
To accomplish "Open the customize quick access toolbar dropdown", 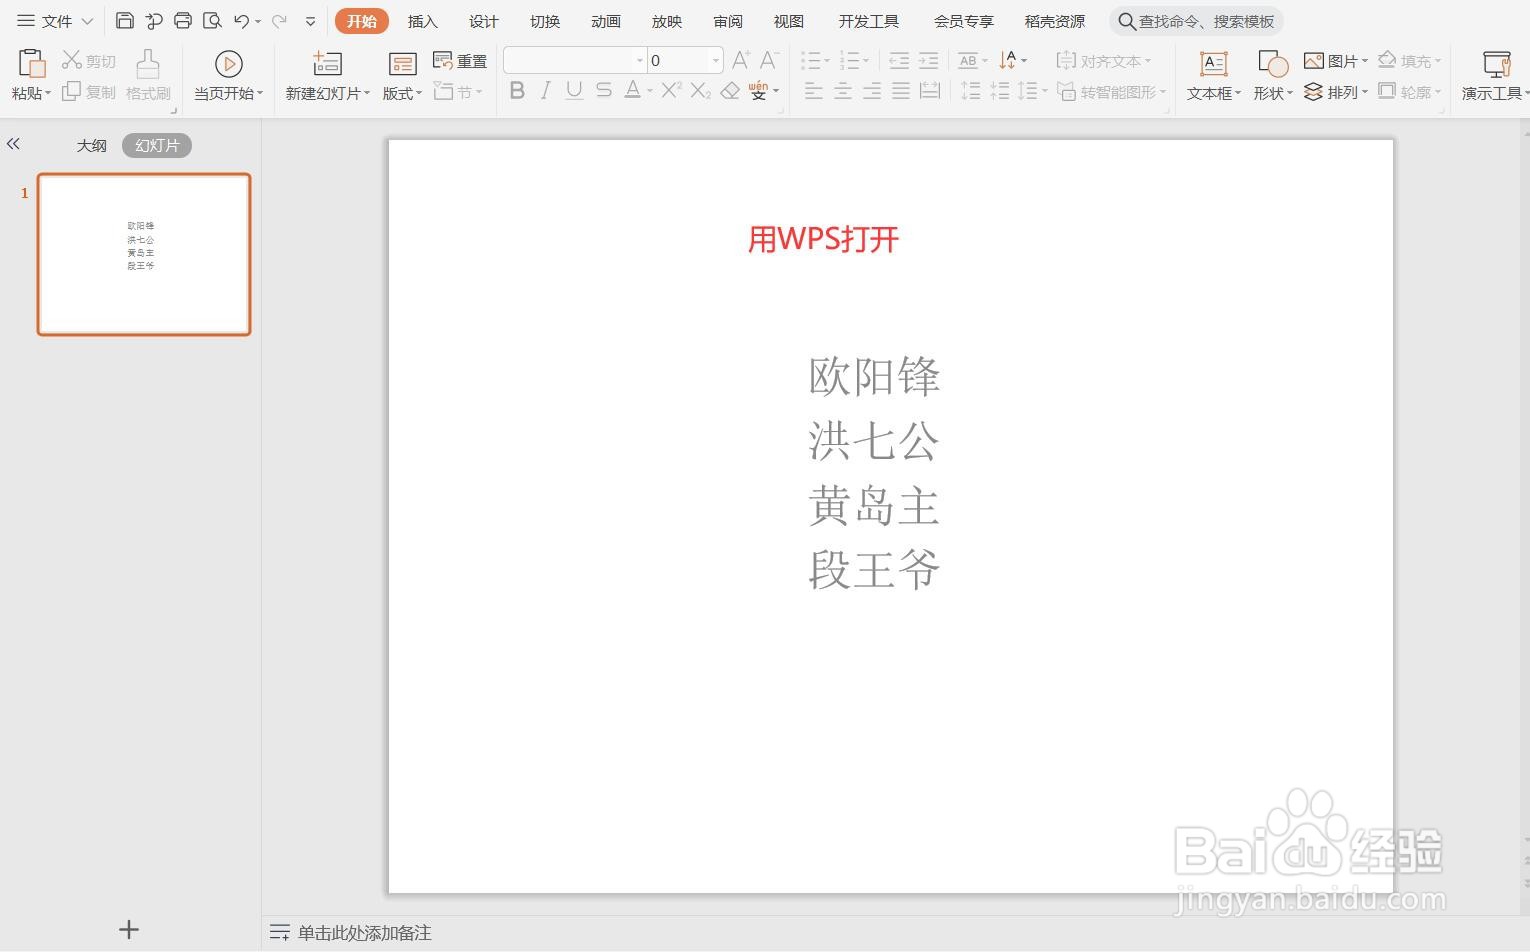I will click(x=310, y=21).
